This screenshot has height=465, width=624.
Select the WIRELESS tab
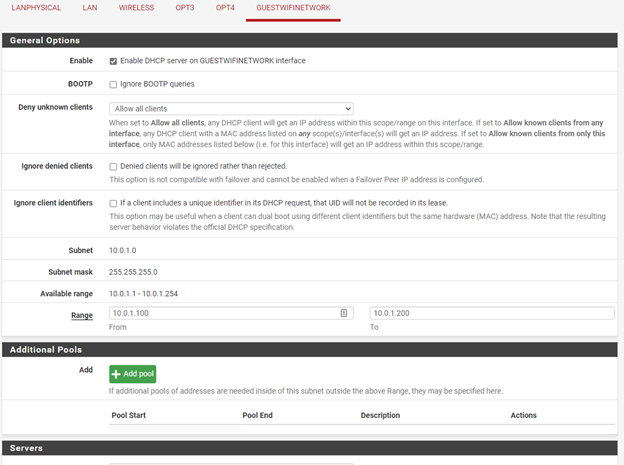[136, 8]
